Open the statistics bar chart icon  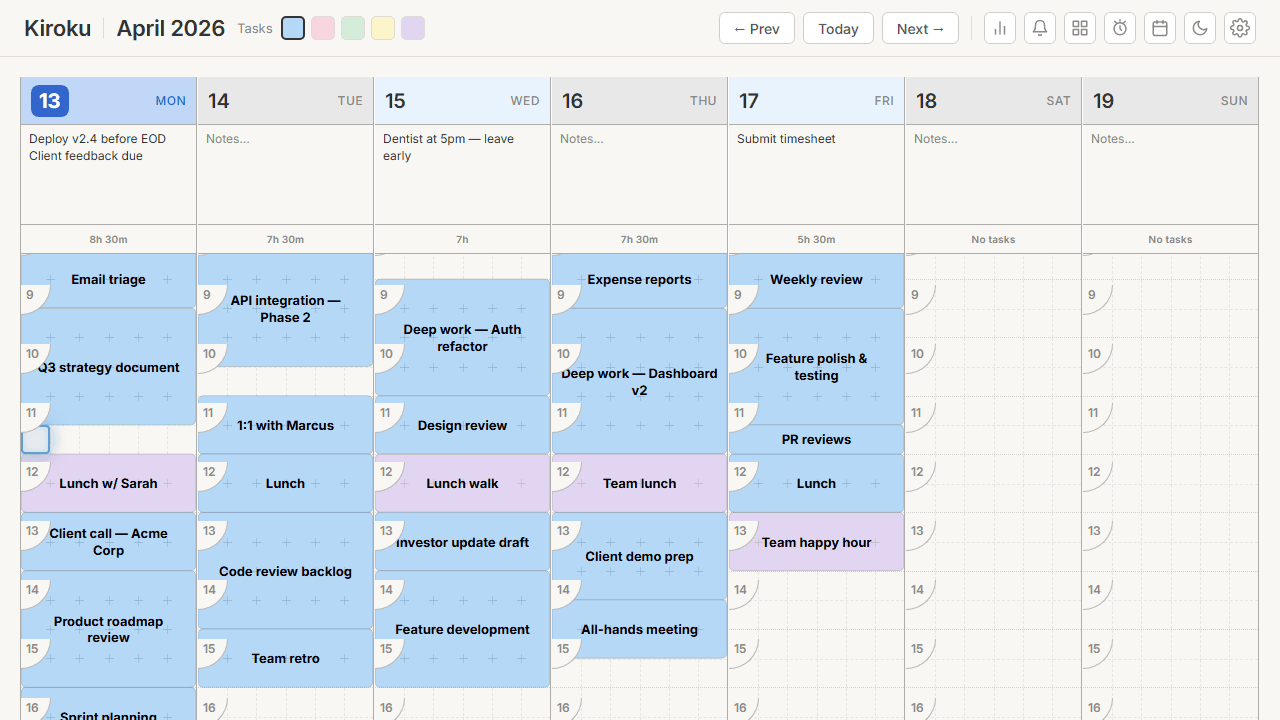pos(999,27)
